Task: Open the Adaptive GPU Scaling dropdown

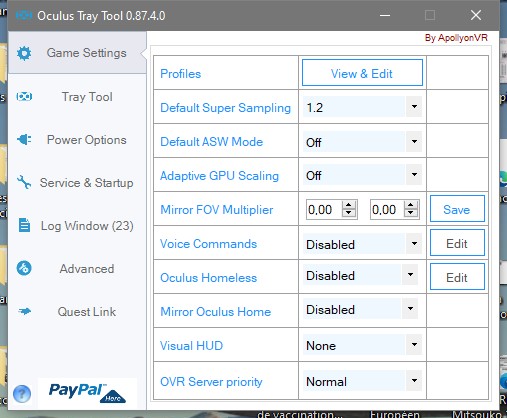Action: click(x=414, y=174)
